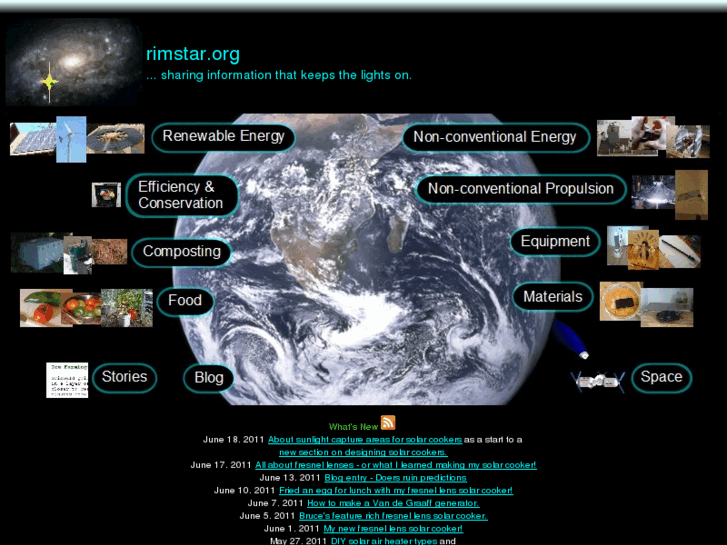Open the Stories section
Screen dimensions: 727x545
pyautogui.click(x=124, y=378)
